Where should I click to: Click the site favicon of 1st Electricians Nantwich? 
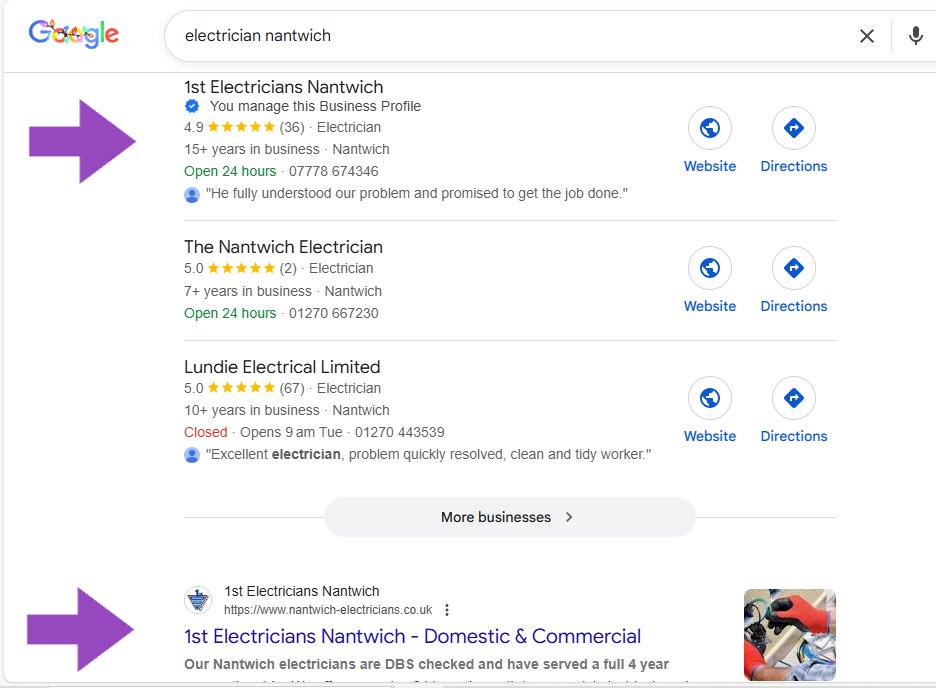[x=198, y=600]
